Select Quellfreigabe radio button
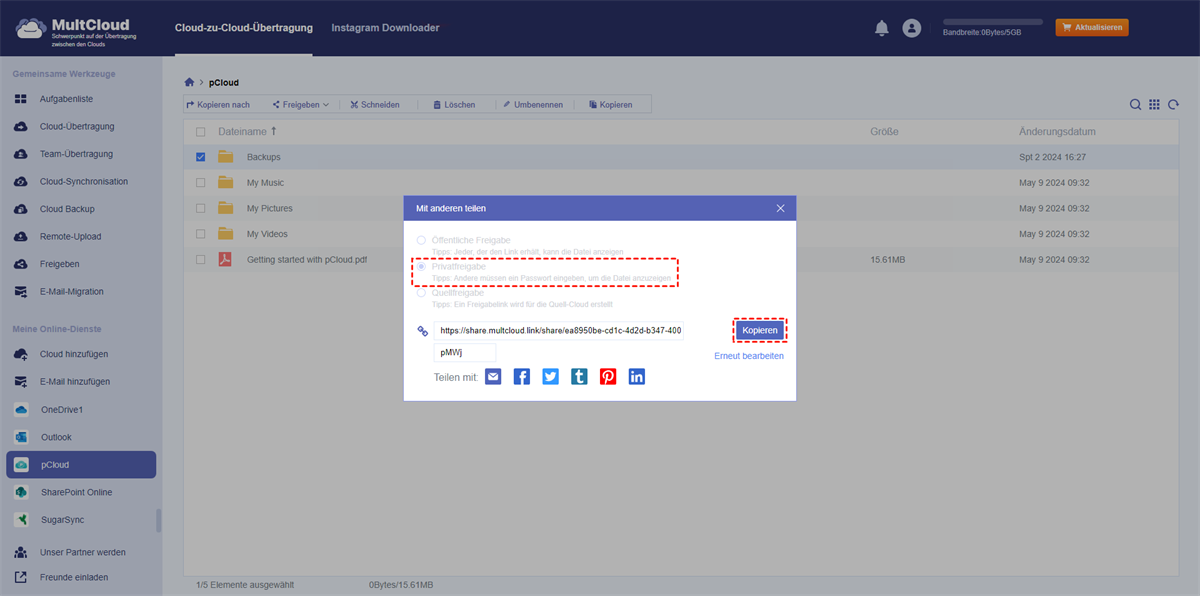Image resolution: width=1200 pixels, height=596 pixels. pos(421,293)
